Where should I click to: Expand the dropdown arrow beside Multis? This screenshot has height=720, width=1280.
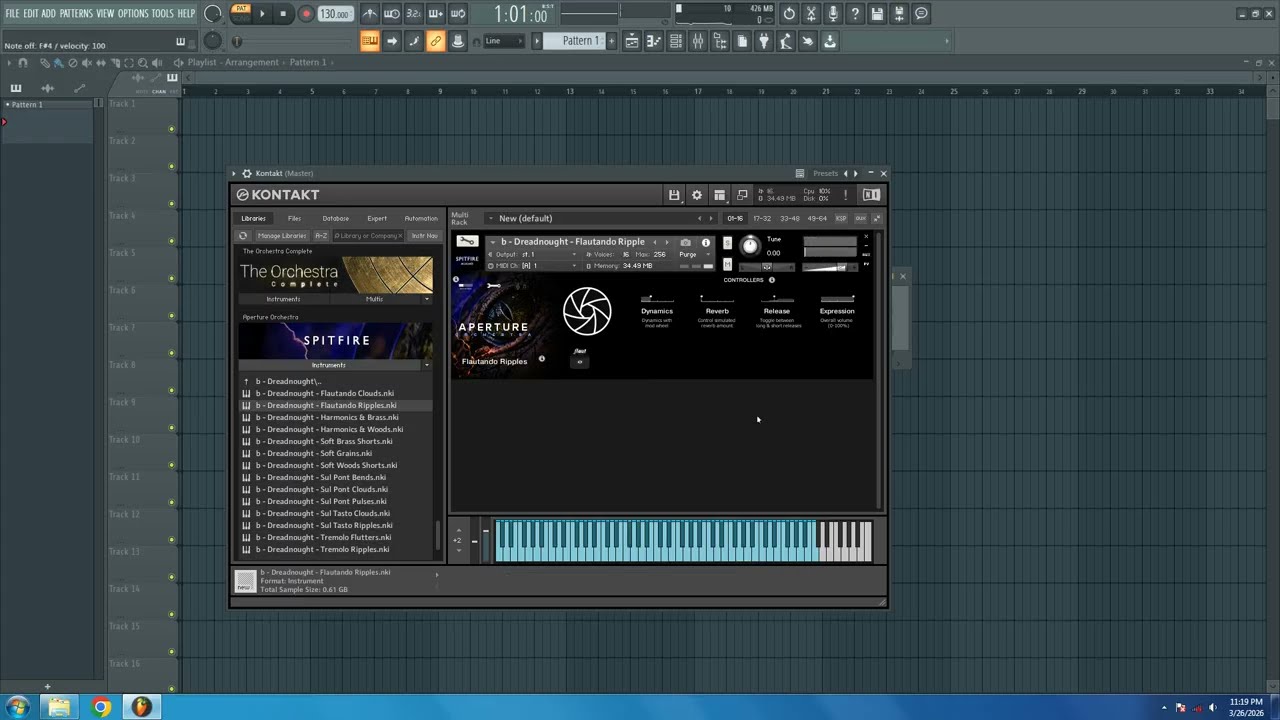427,299
